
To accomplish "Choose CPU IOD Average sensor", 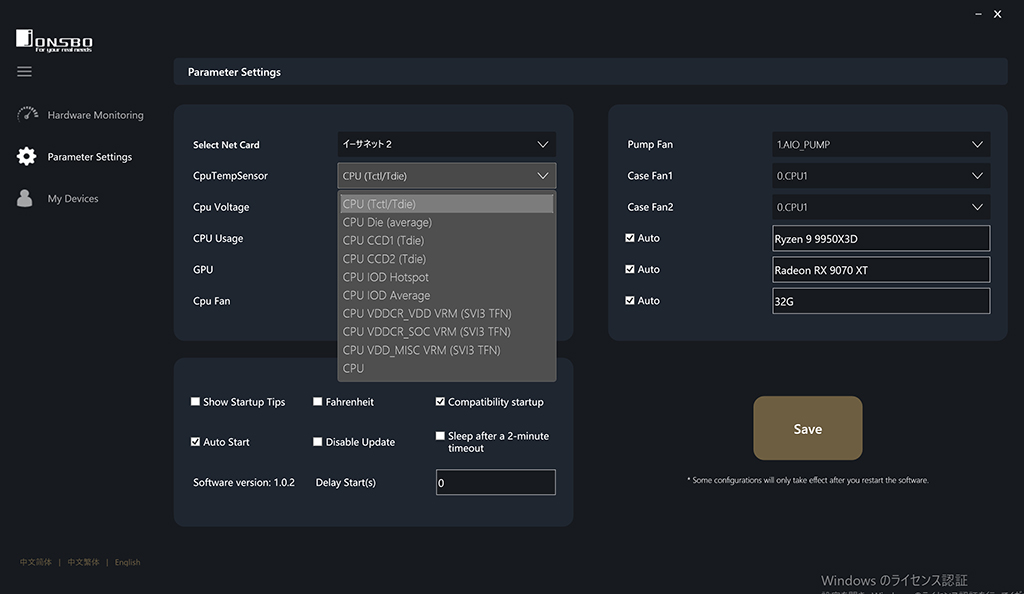I will click(447, 295).
